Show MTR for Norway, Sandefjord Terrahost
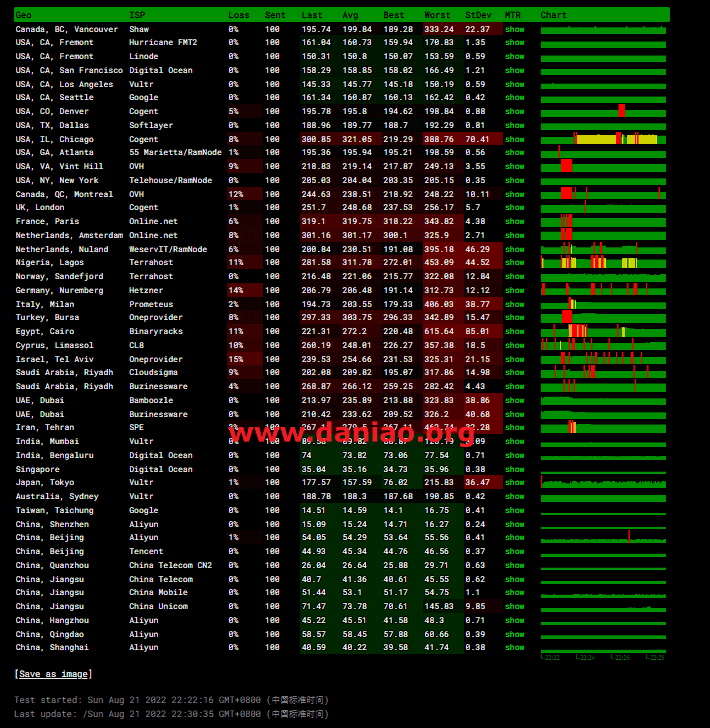 coord(515,276)
